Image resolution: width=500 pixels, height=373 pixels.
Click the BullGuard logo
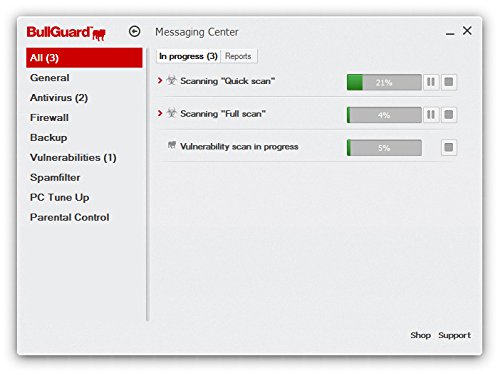(66, 33)
